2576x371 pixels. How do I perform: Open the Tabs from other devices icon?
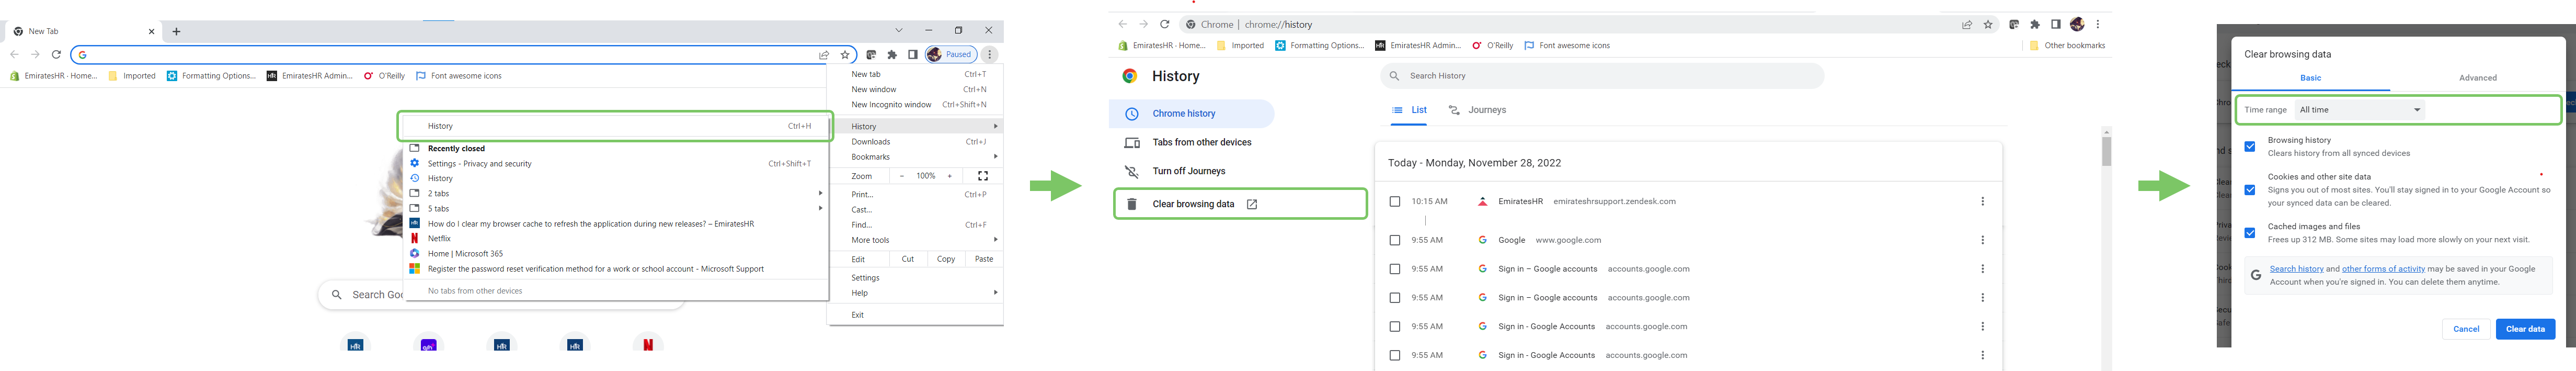click(1131, 143)
